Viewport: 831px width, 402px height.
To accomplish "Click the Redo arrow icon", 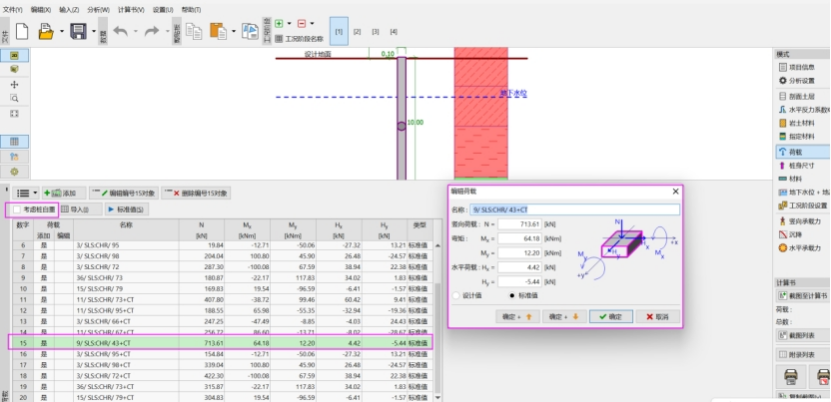I will point(152,32).
